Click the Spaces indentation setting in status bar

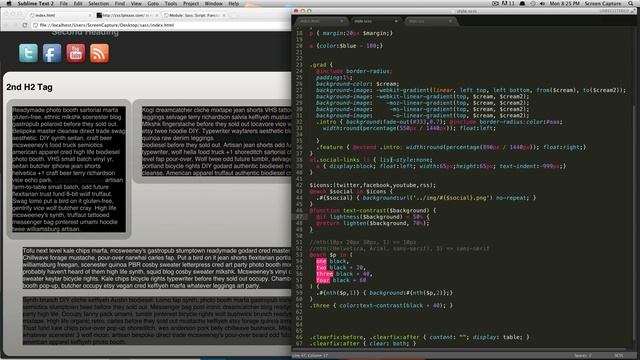point(582,356)
